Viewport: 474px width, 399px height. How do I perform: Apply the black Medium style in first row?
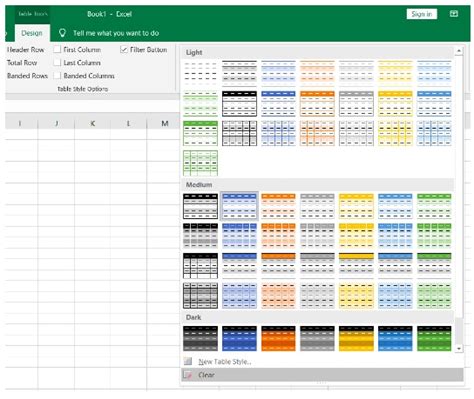click(200, 206)
